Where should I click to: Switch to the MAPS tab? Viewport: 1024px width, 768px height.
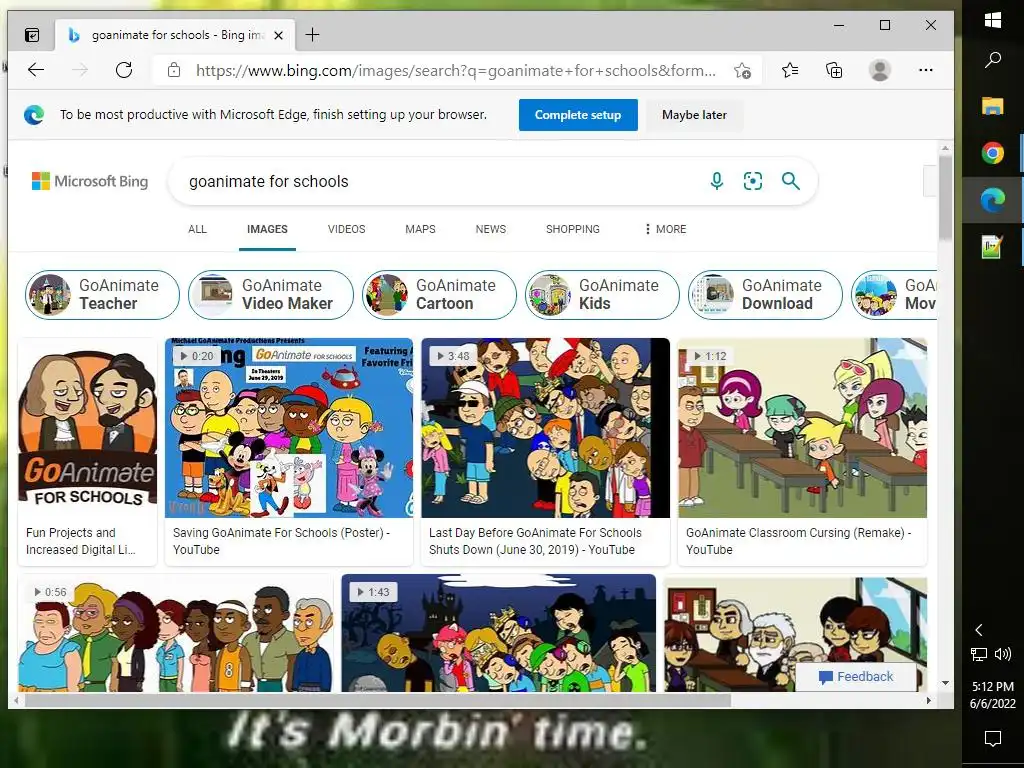(420, 229)
